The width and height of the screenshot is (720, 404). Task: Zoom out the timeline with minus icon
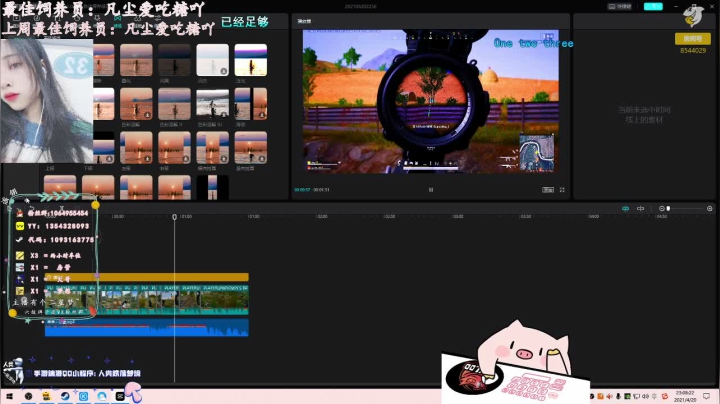click(x=662, y=208)
